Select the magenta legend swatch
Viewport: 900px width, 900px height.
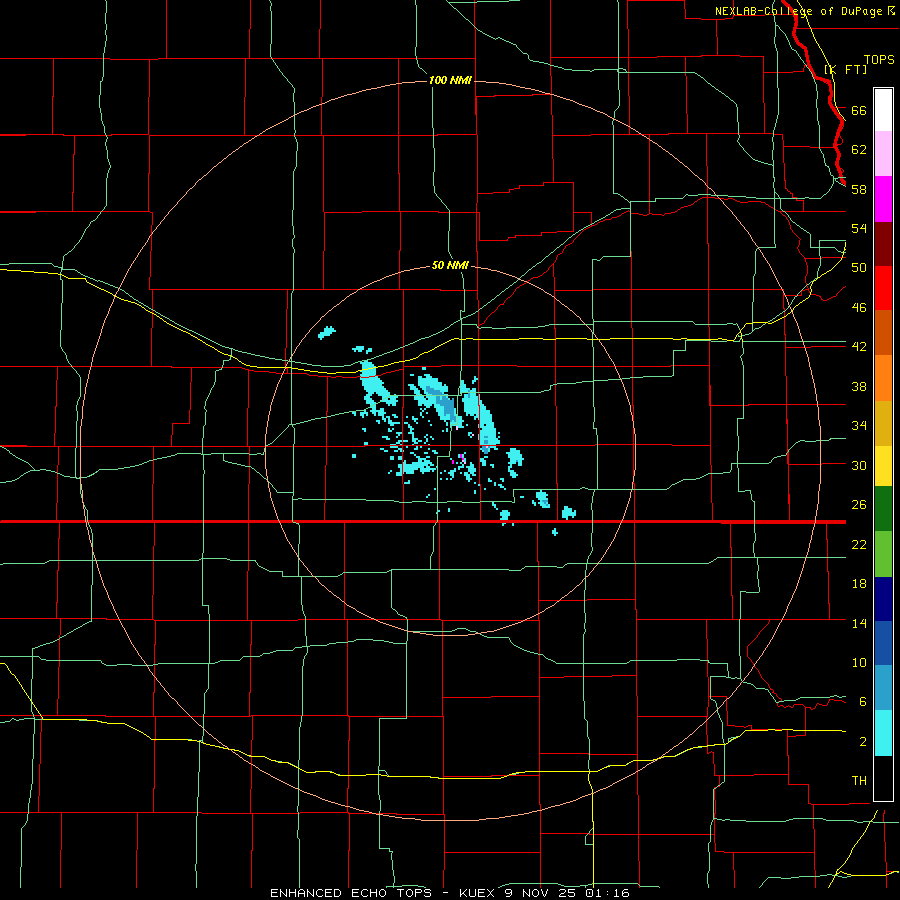[883, 199]
